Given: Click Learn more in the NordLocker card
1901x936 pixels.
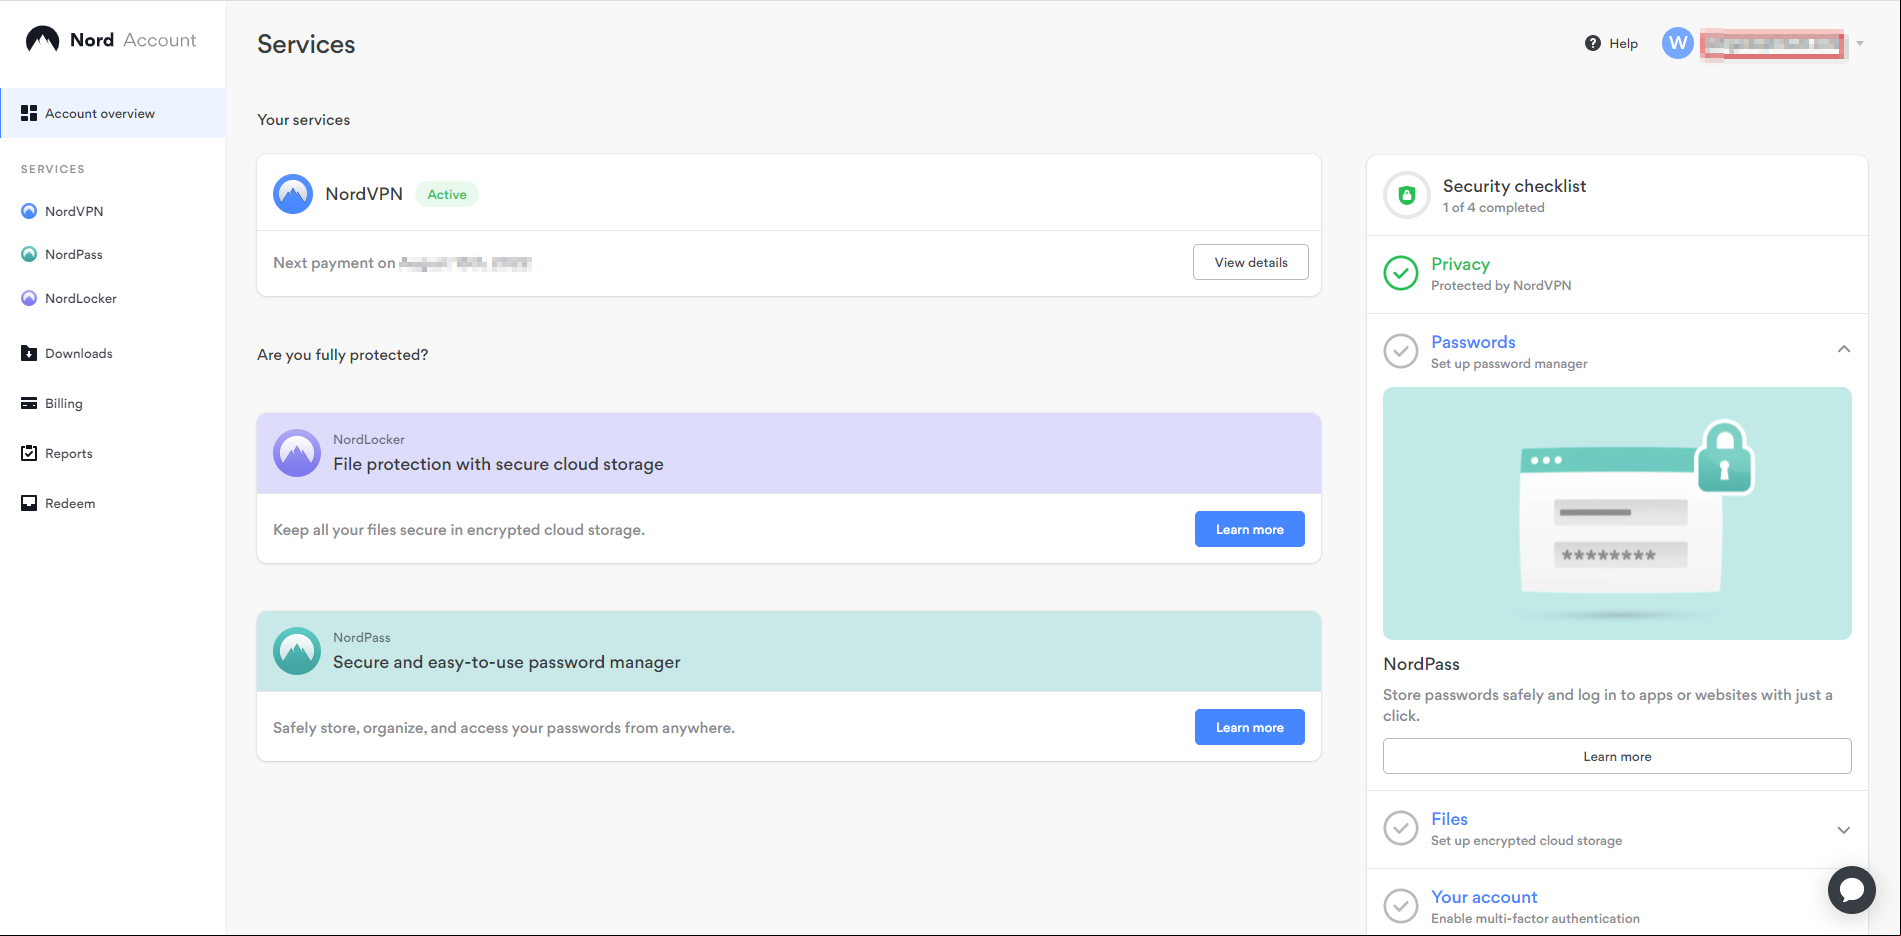Looking at the screenshot, I should point(1250,529).
